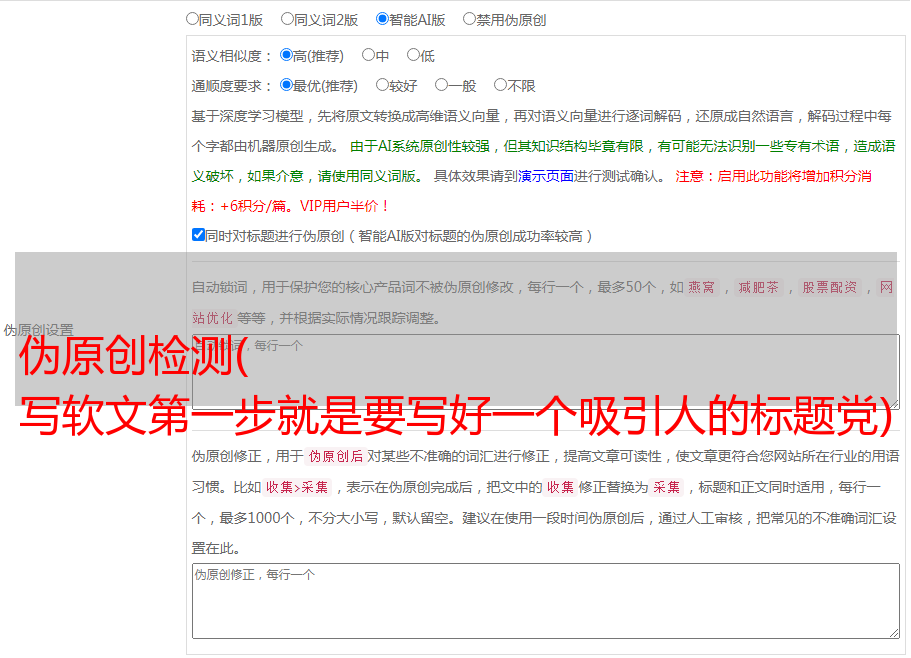
Task: Toggle 同时对标题进行伪原创 checkbox
Action: pos(198,235)
